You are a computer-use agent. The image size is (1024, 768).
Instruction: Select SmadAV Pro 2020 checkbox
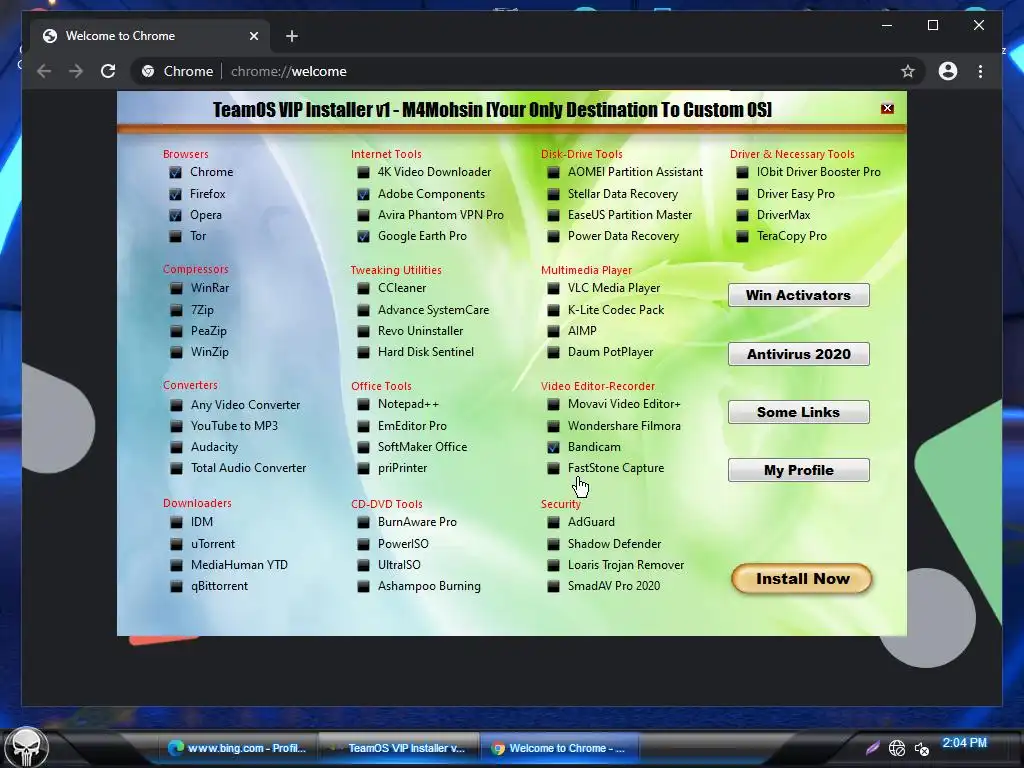coord(553,586)
